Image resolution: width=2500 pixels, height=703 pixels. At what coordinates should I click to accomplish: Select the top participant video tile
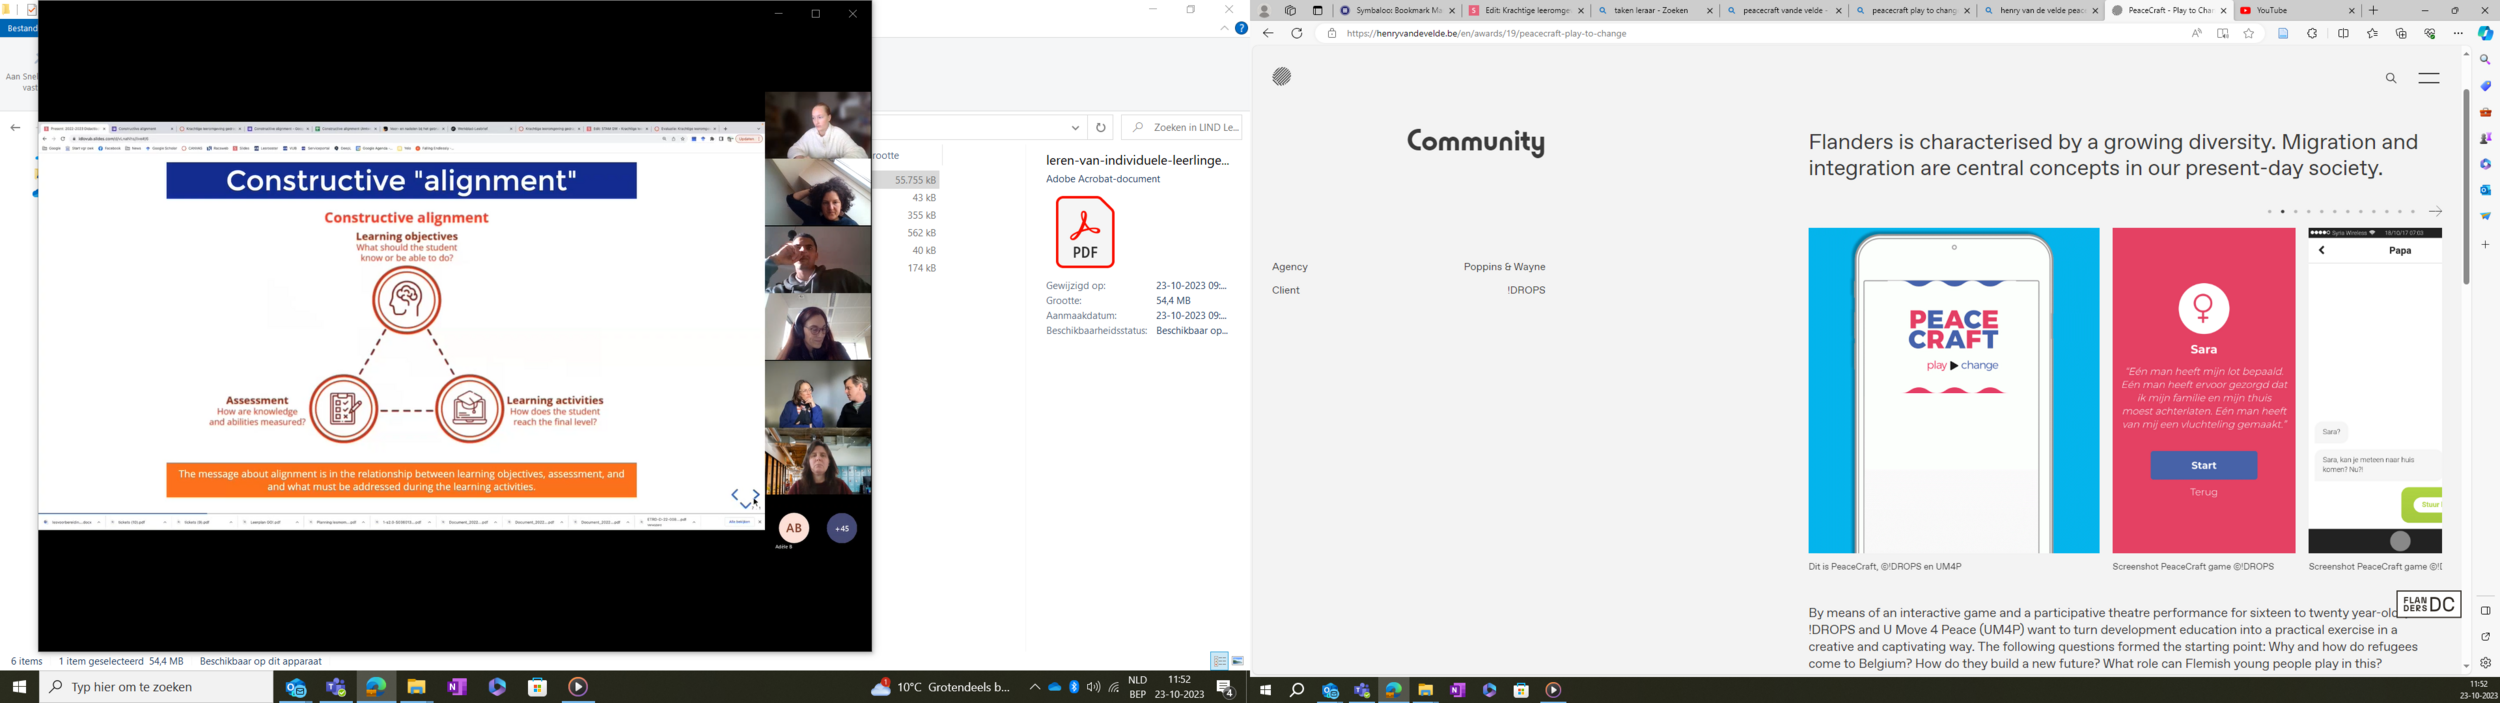(x=818, y=125)
